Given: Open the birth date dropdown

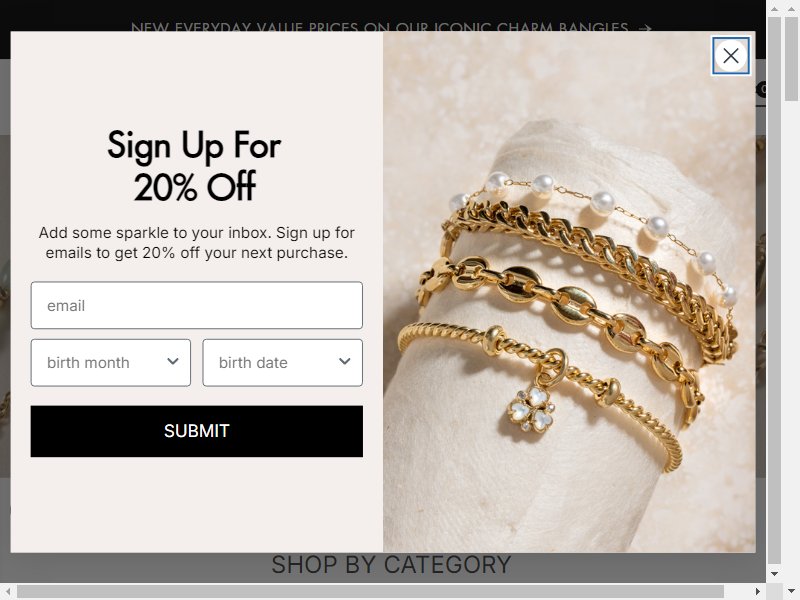Looking at the screenshot, I should pyautogui.click(x=282, y=363).
